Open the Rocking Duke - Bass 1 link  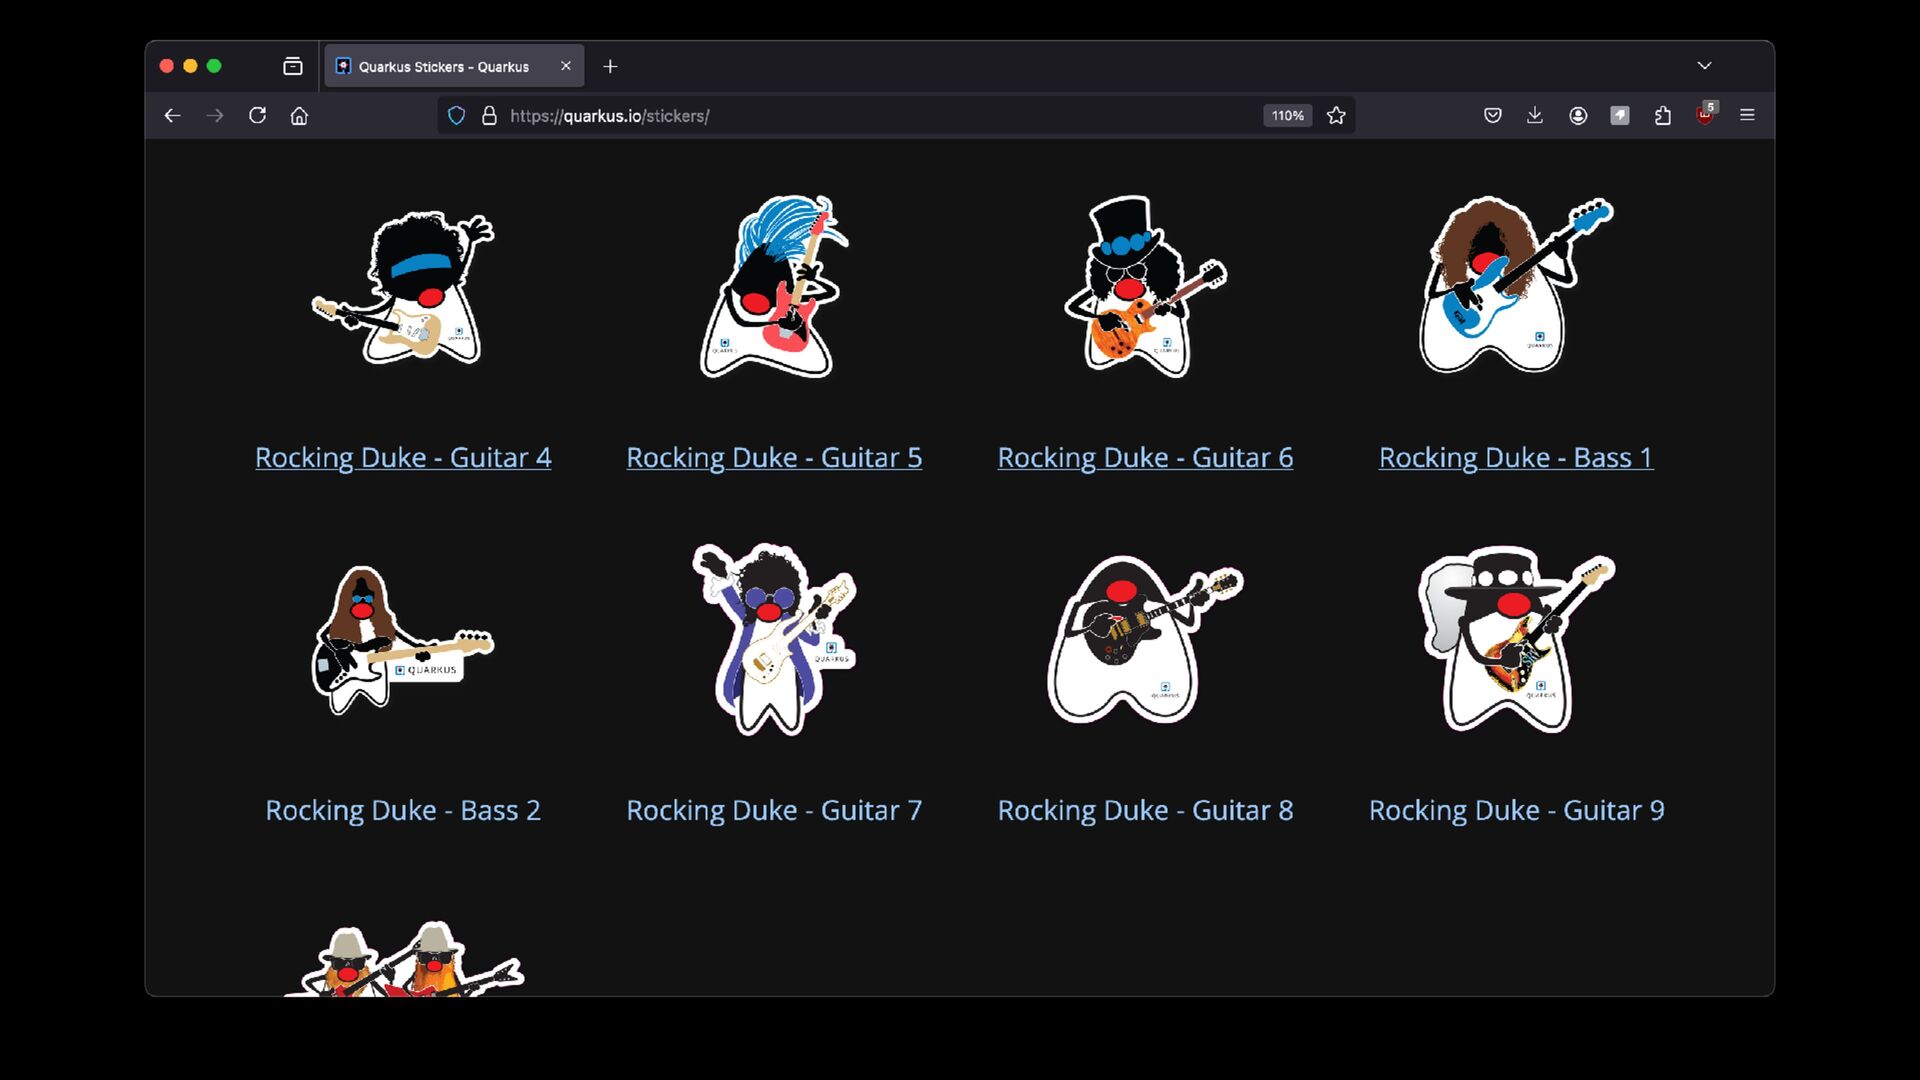point(1515,457)
